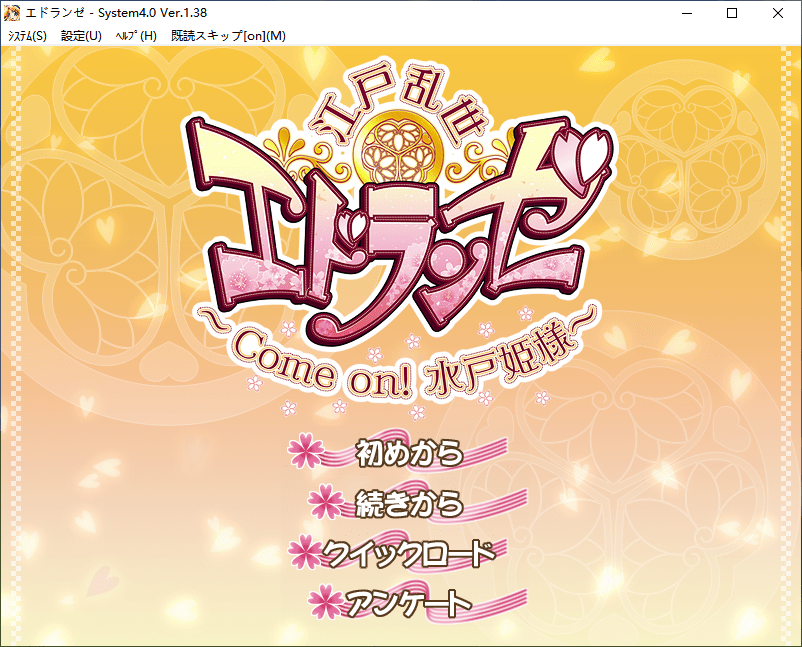Minimize the game window
This screenshot has height=647, width=802.
pyautogui.click(x=685, y=13)
